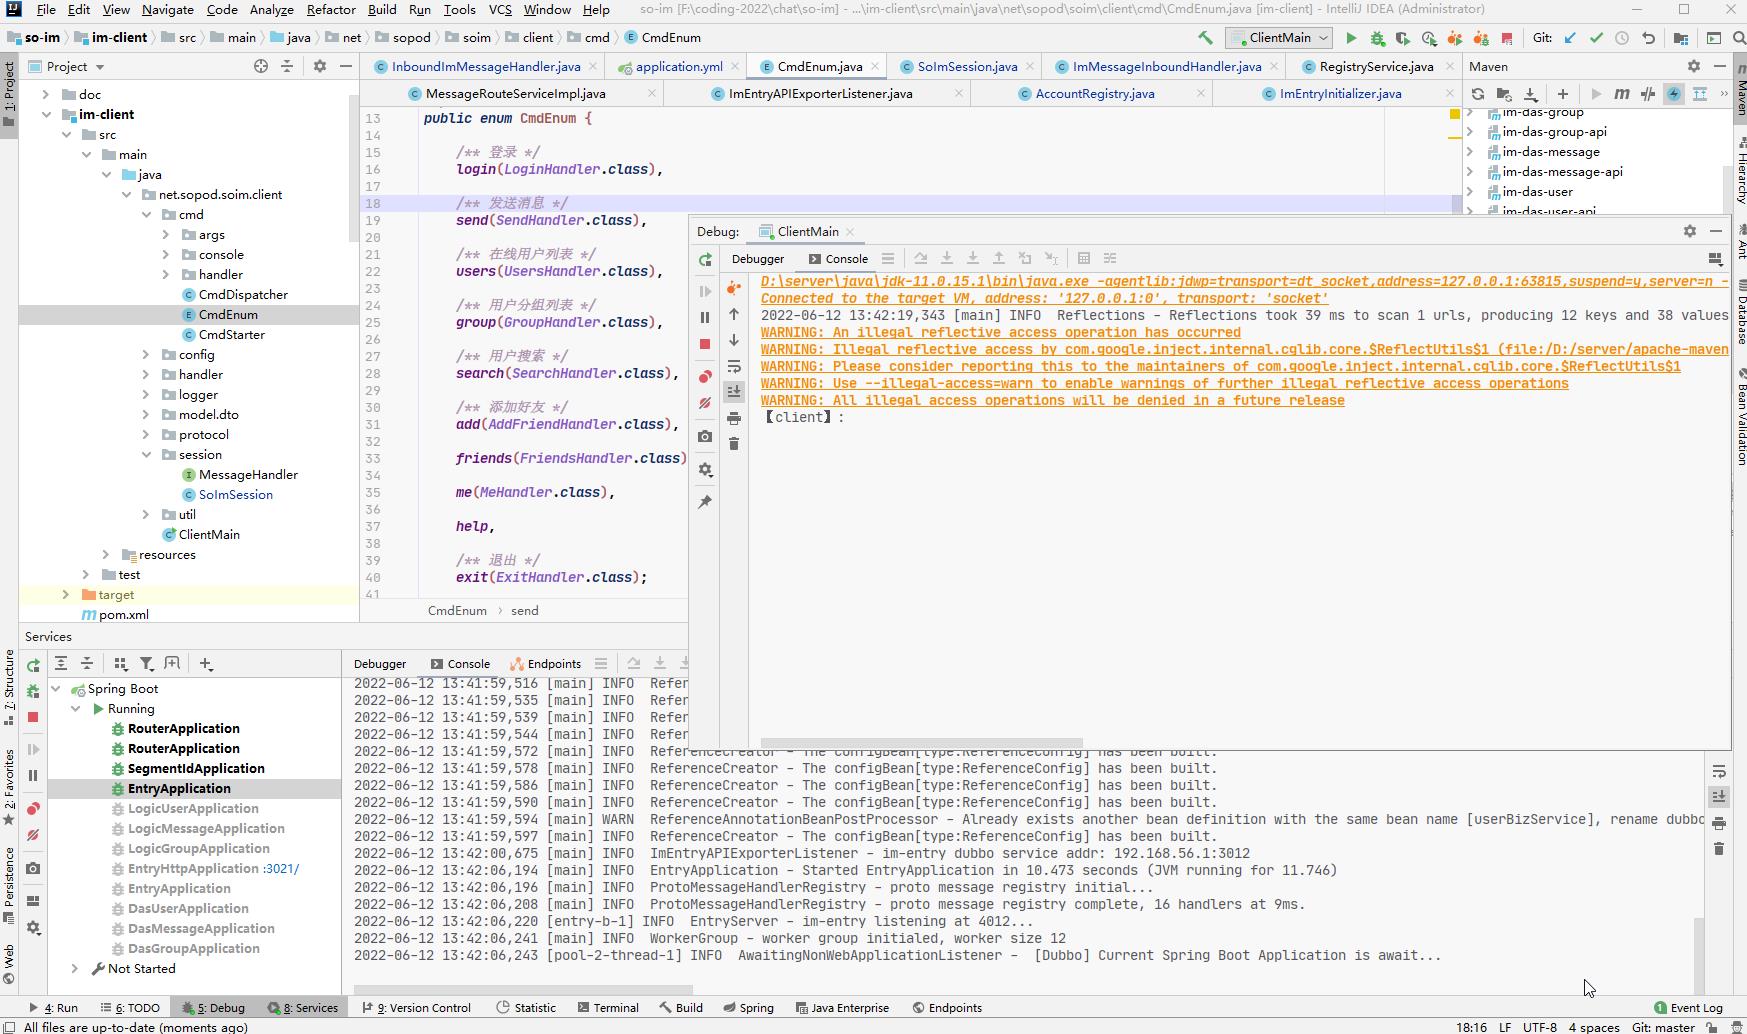Click thread dump camera icon in Debug panel
The width and height of the screenshot is (1747, 1034).
(x=705, y=436)
